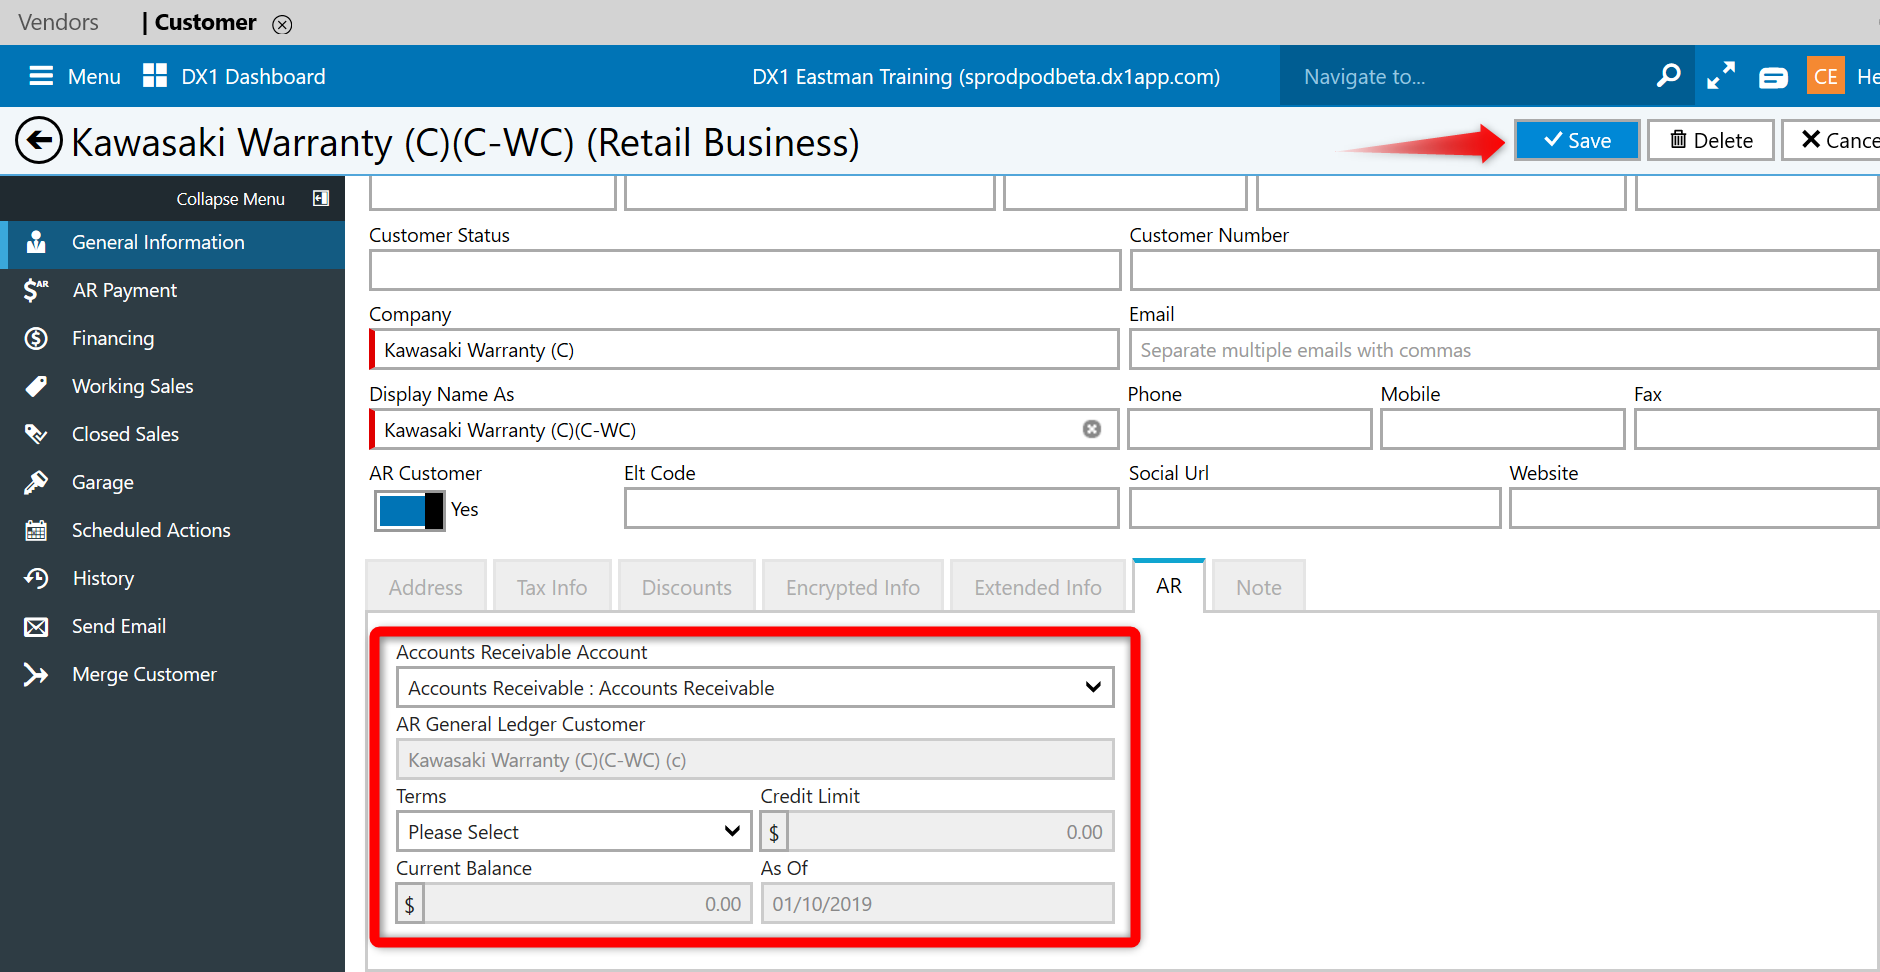Click the Menu label
The width and height of the screenshot is (1880, 972).
coord(94,77)
